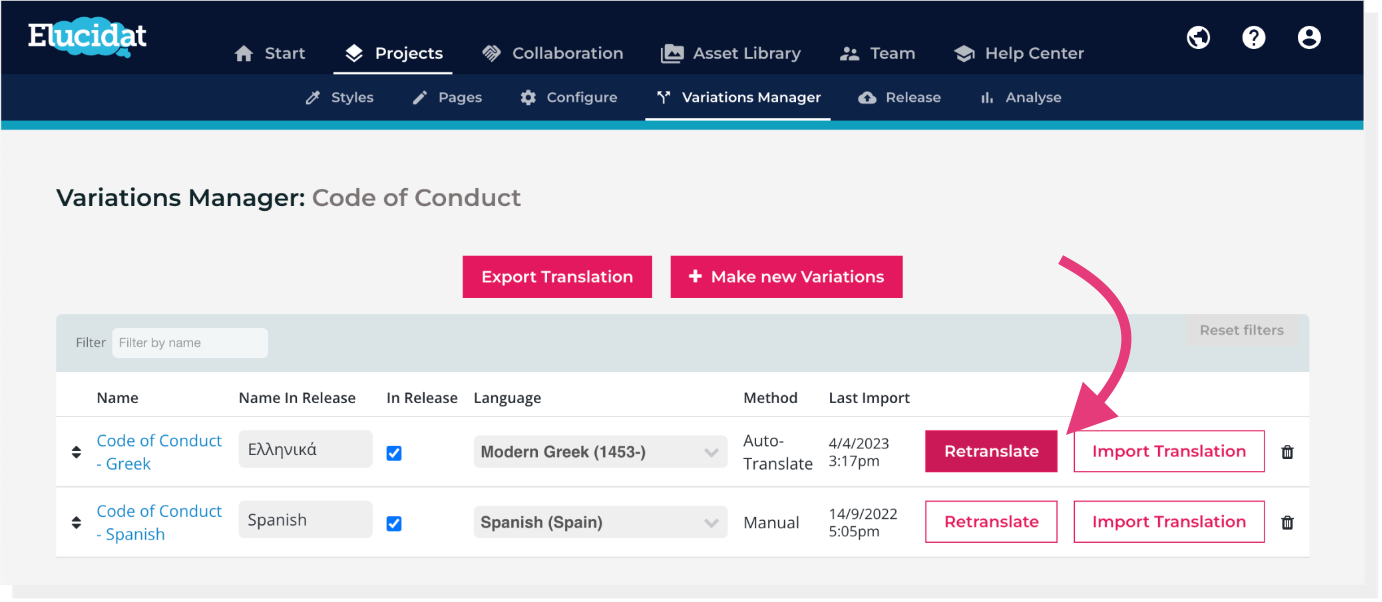This screenshot has width=1382, height=602.
Task: Click the Reset filters button
Action: 1241,331
